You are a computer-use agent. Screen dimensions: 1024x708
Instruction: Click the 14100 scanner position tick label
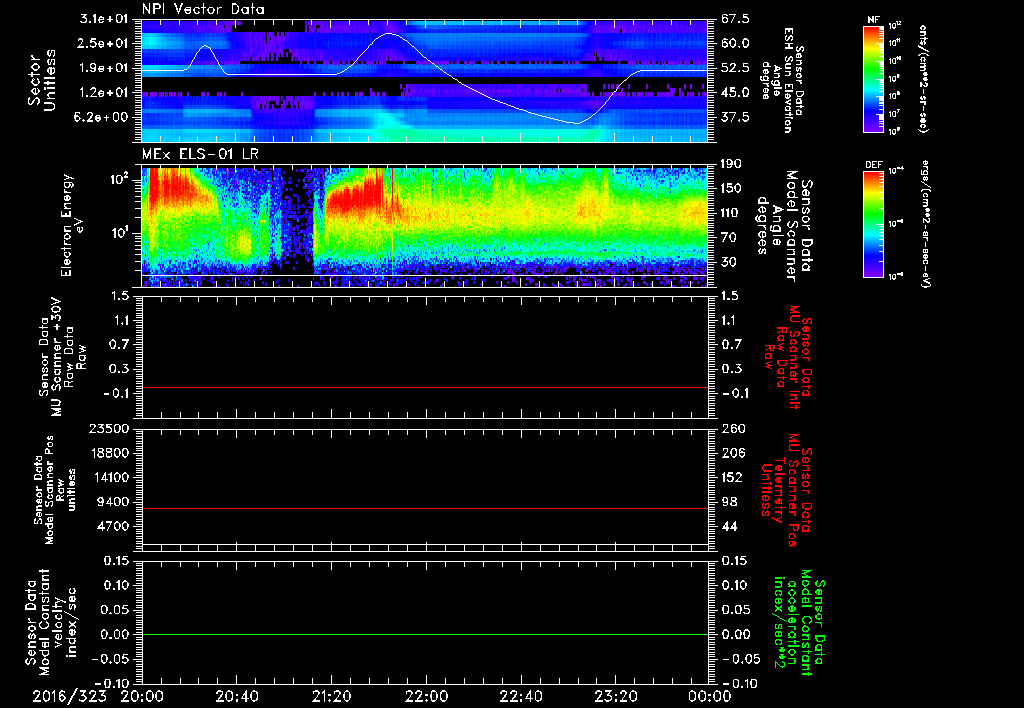111,477
